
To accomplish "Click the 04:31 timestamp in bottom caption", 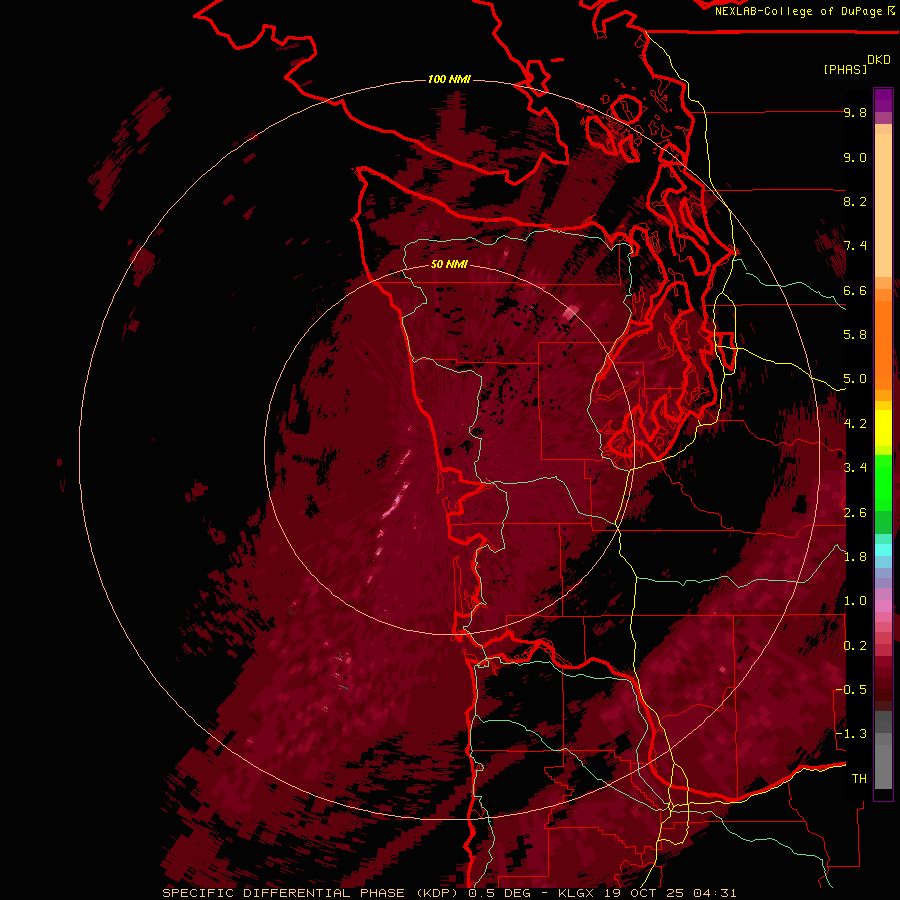I will tap(715, 893).
